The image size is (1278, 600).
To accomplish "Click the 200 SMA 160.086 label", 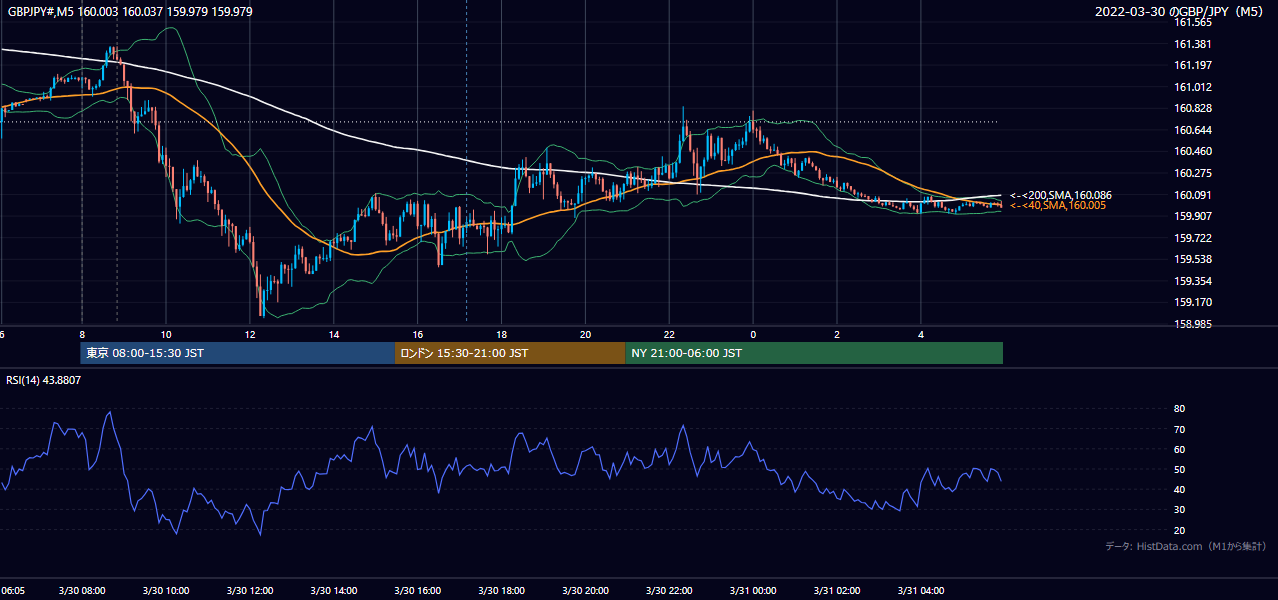I will [1061, 195].
